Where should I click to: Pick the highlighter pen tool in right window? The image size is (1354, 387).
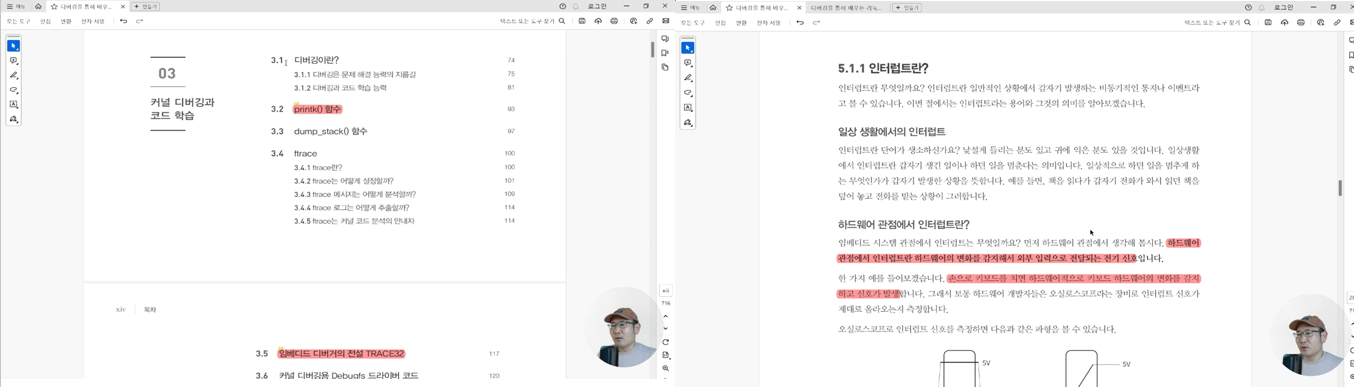pyautogui.click(x=688, y=78)
